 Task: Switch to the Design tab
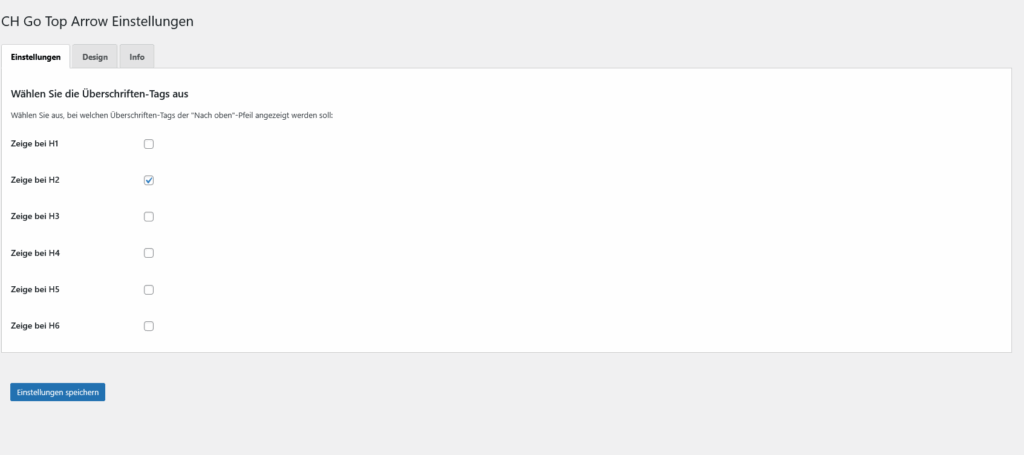pos(95,57)
